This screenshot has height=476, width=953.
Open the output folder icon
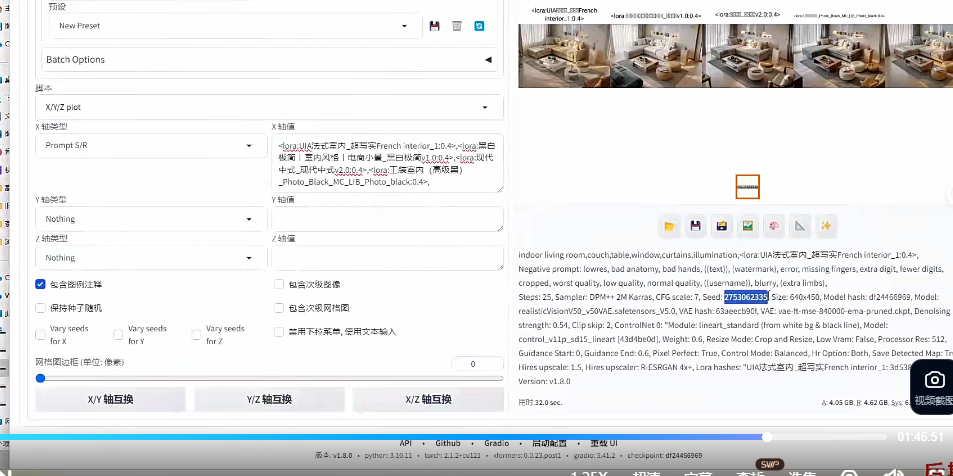669,226
